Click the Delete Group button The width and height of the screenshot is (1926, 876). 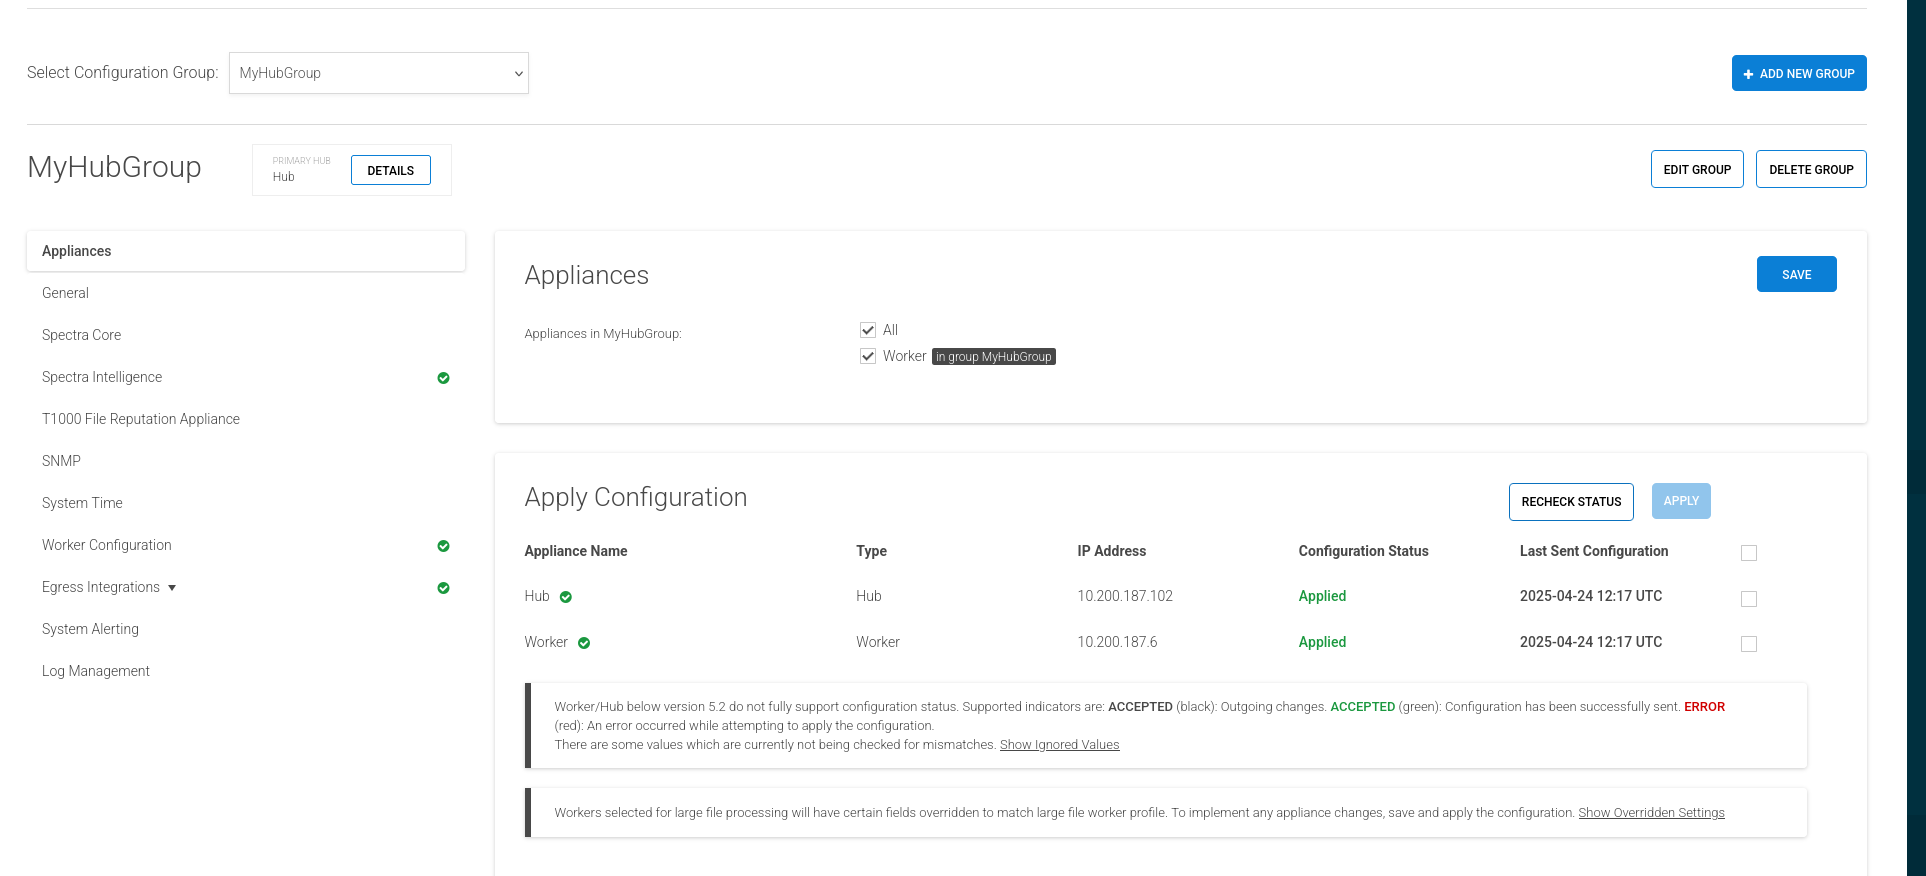point(1811,169)
